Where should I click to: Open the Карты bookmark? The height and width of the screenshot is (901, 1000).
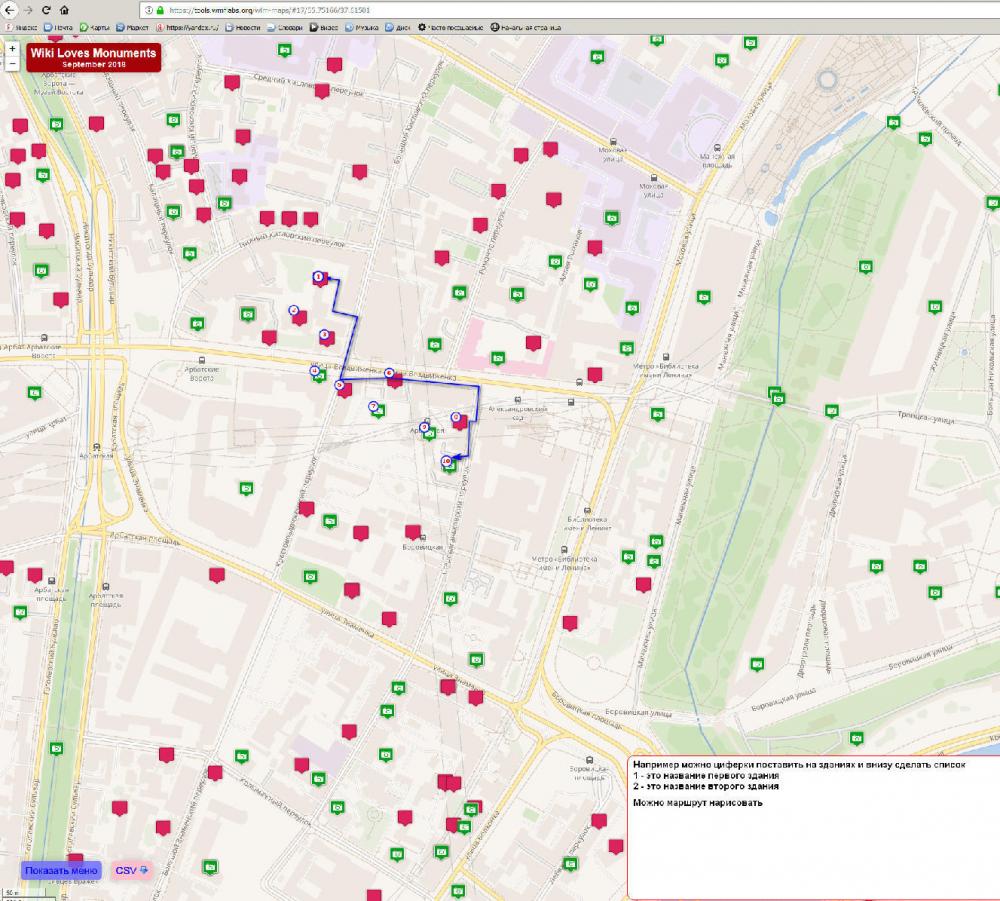[x=94, y=27]
